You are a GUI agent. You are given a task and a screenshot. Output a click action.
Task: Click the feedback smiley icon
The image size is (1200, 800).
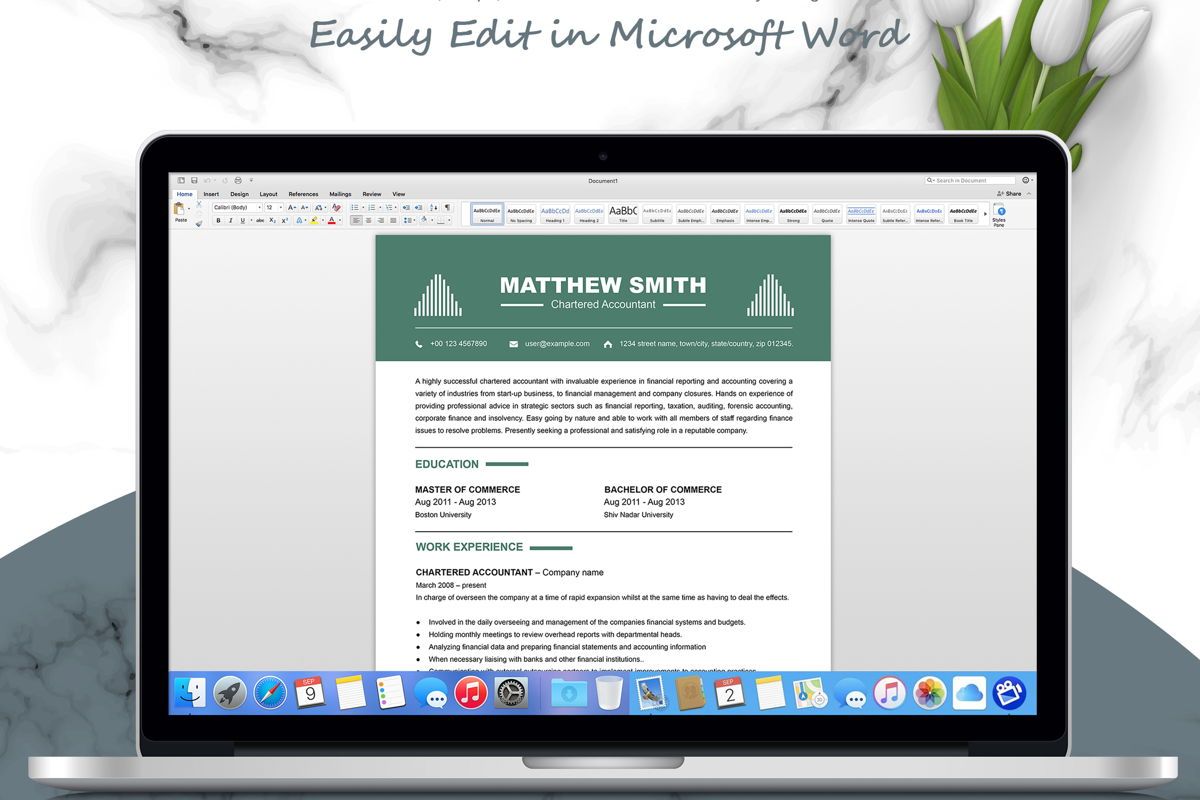click(1026, 180)
